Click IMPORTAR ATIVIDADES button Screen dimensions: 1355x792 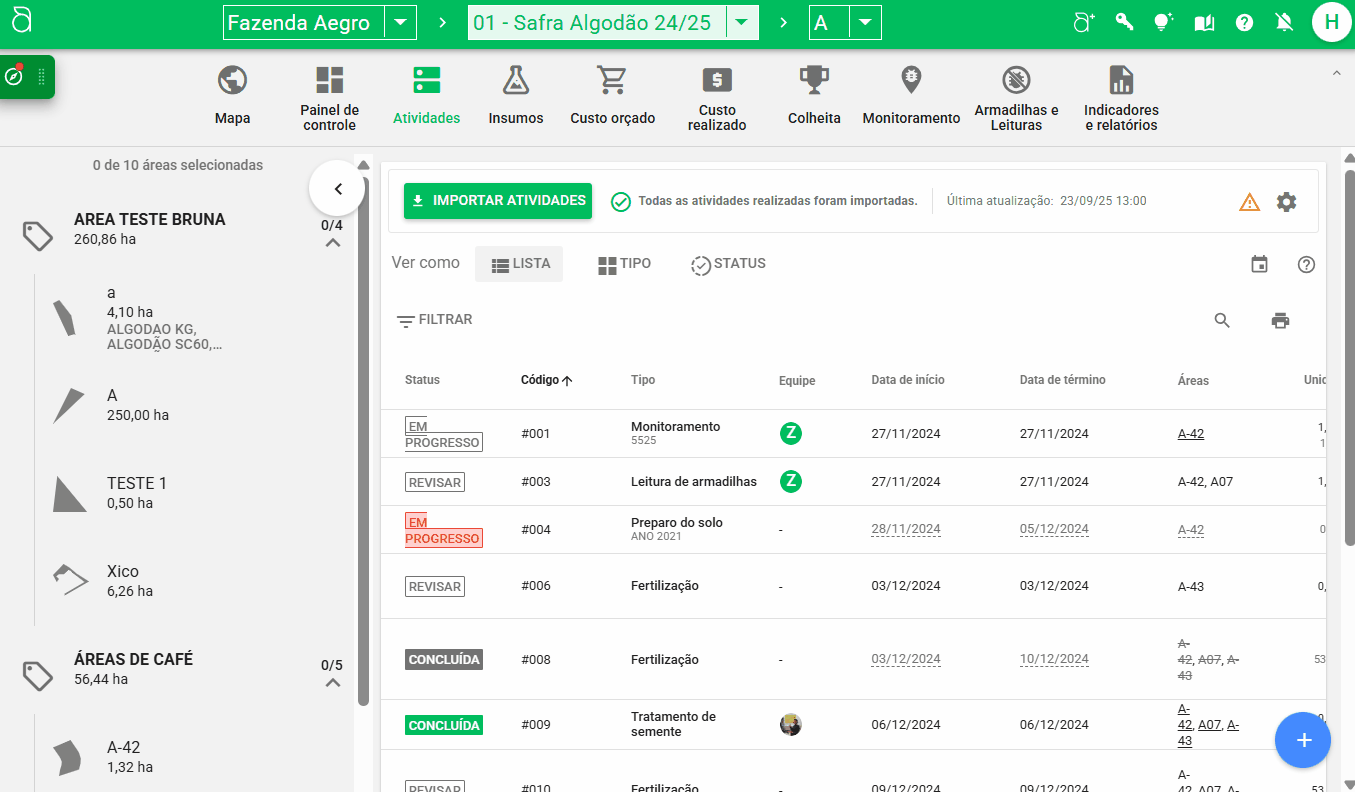pyautogui.click(x=498, y=201)
